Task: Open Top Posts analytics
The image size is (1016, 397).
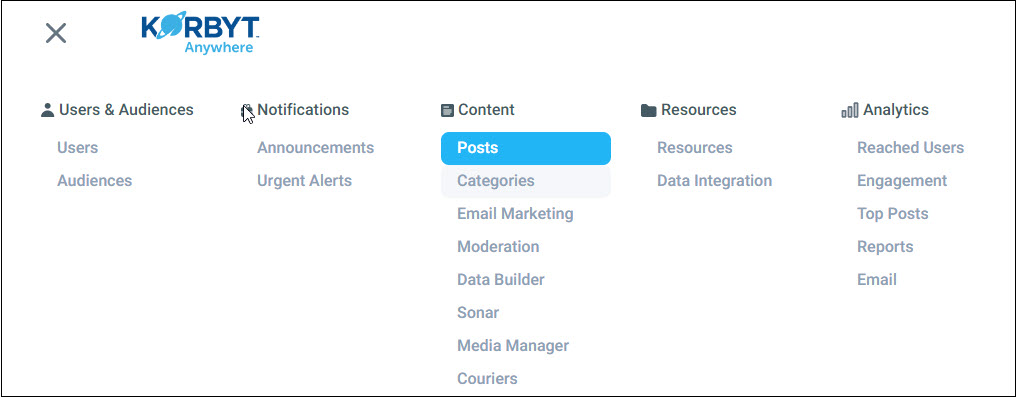Action: [x=893, y=214]
